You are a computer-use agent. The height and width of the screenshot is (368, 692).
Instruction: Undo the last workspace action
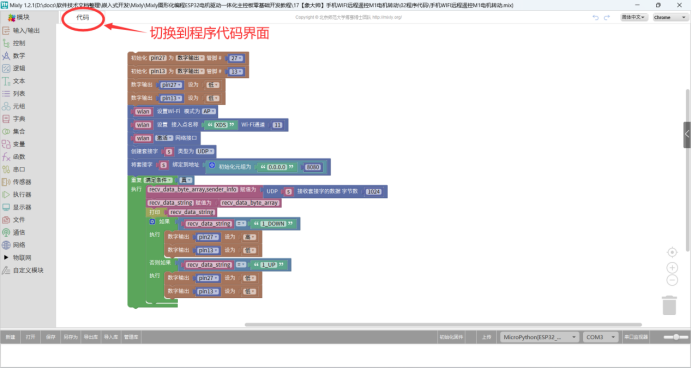595,18
